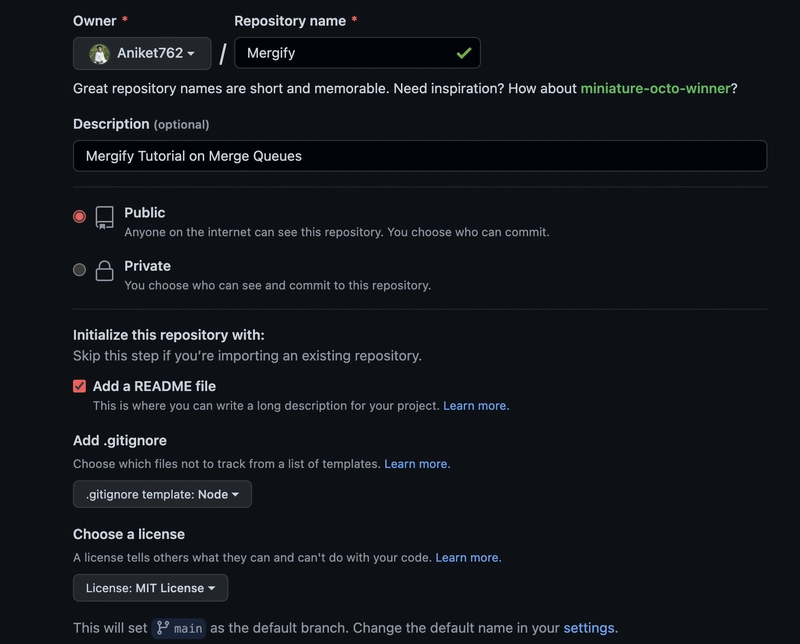
Task: Select the Private visibility radio button
Action: point(79,269)
